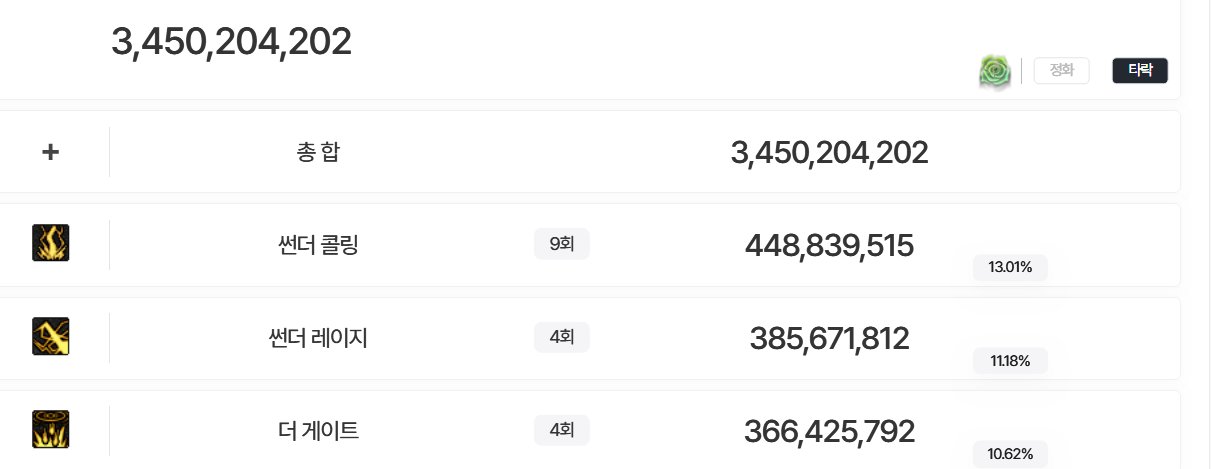The width and height of the screenshot is (1211, 469).
Task: Click the 9회 count badge
Action: pos(562,244)
